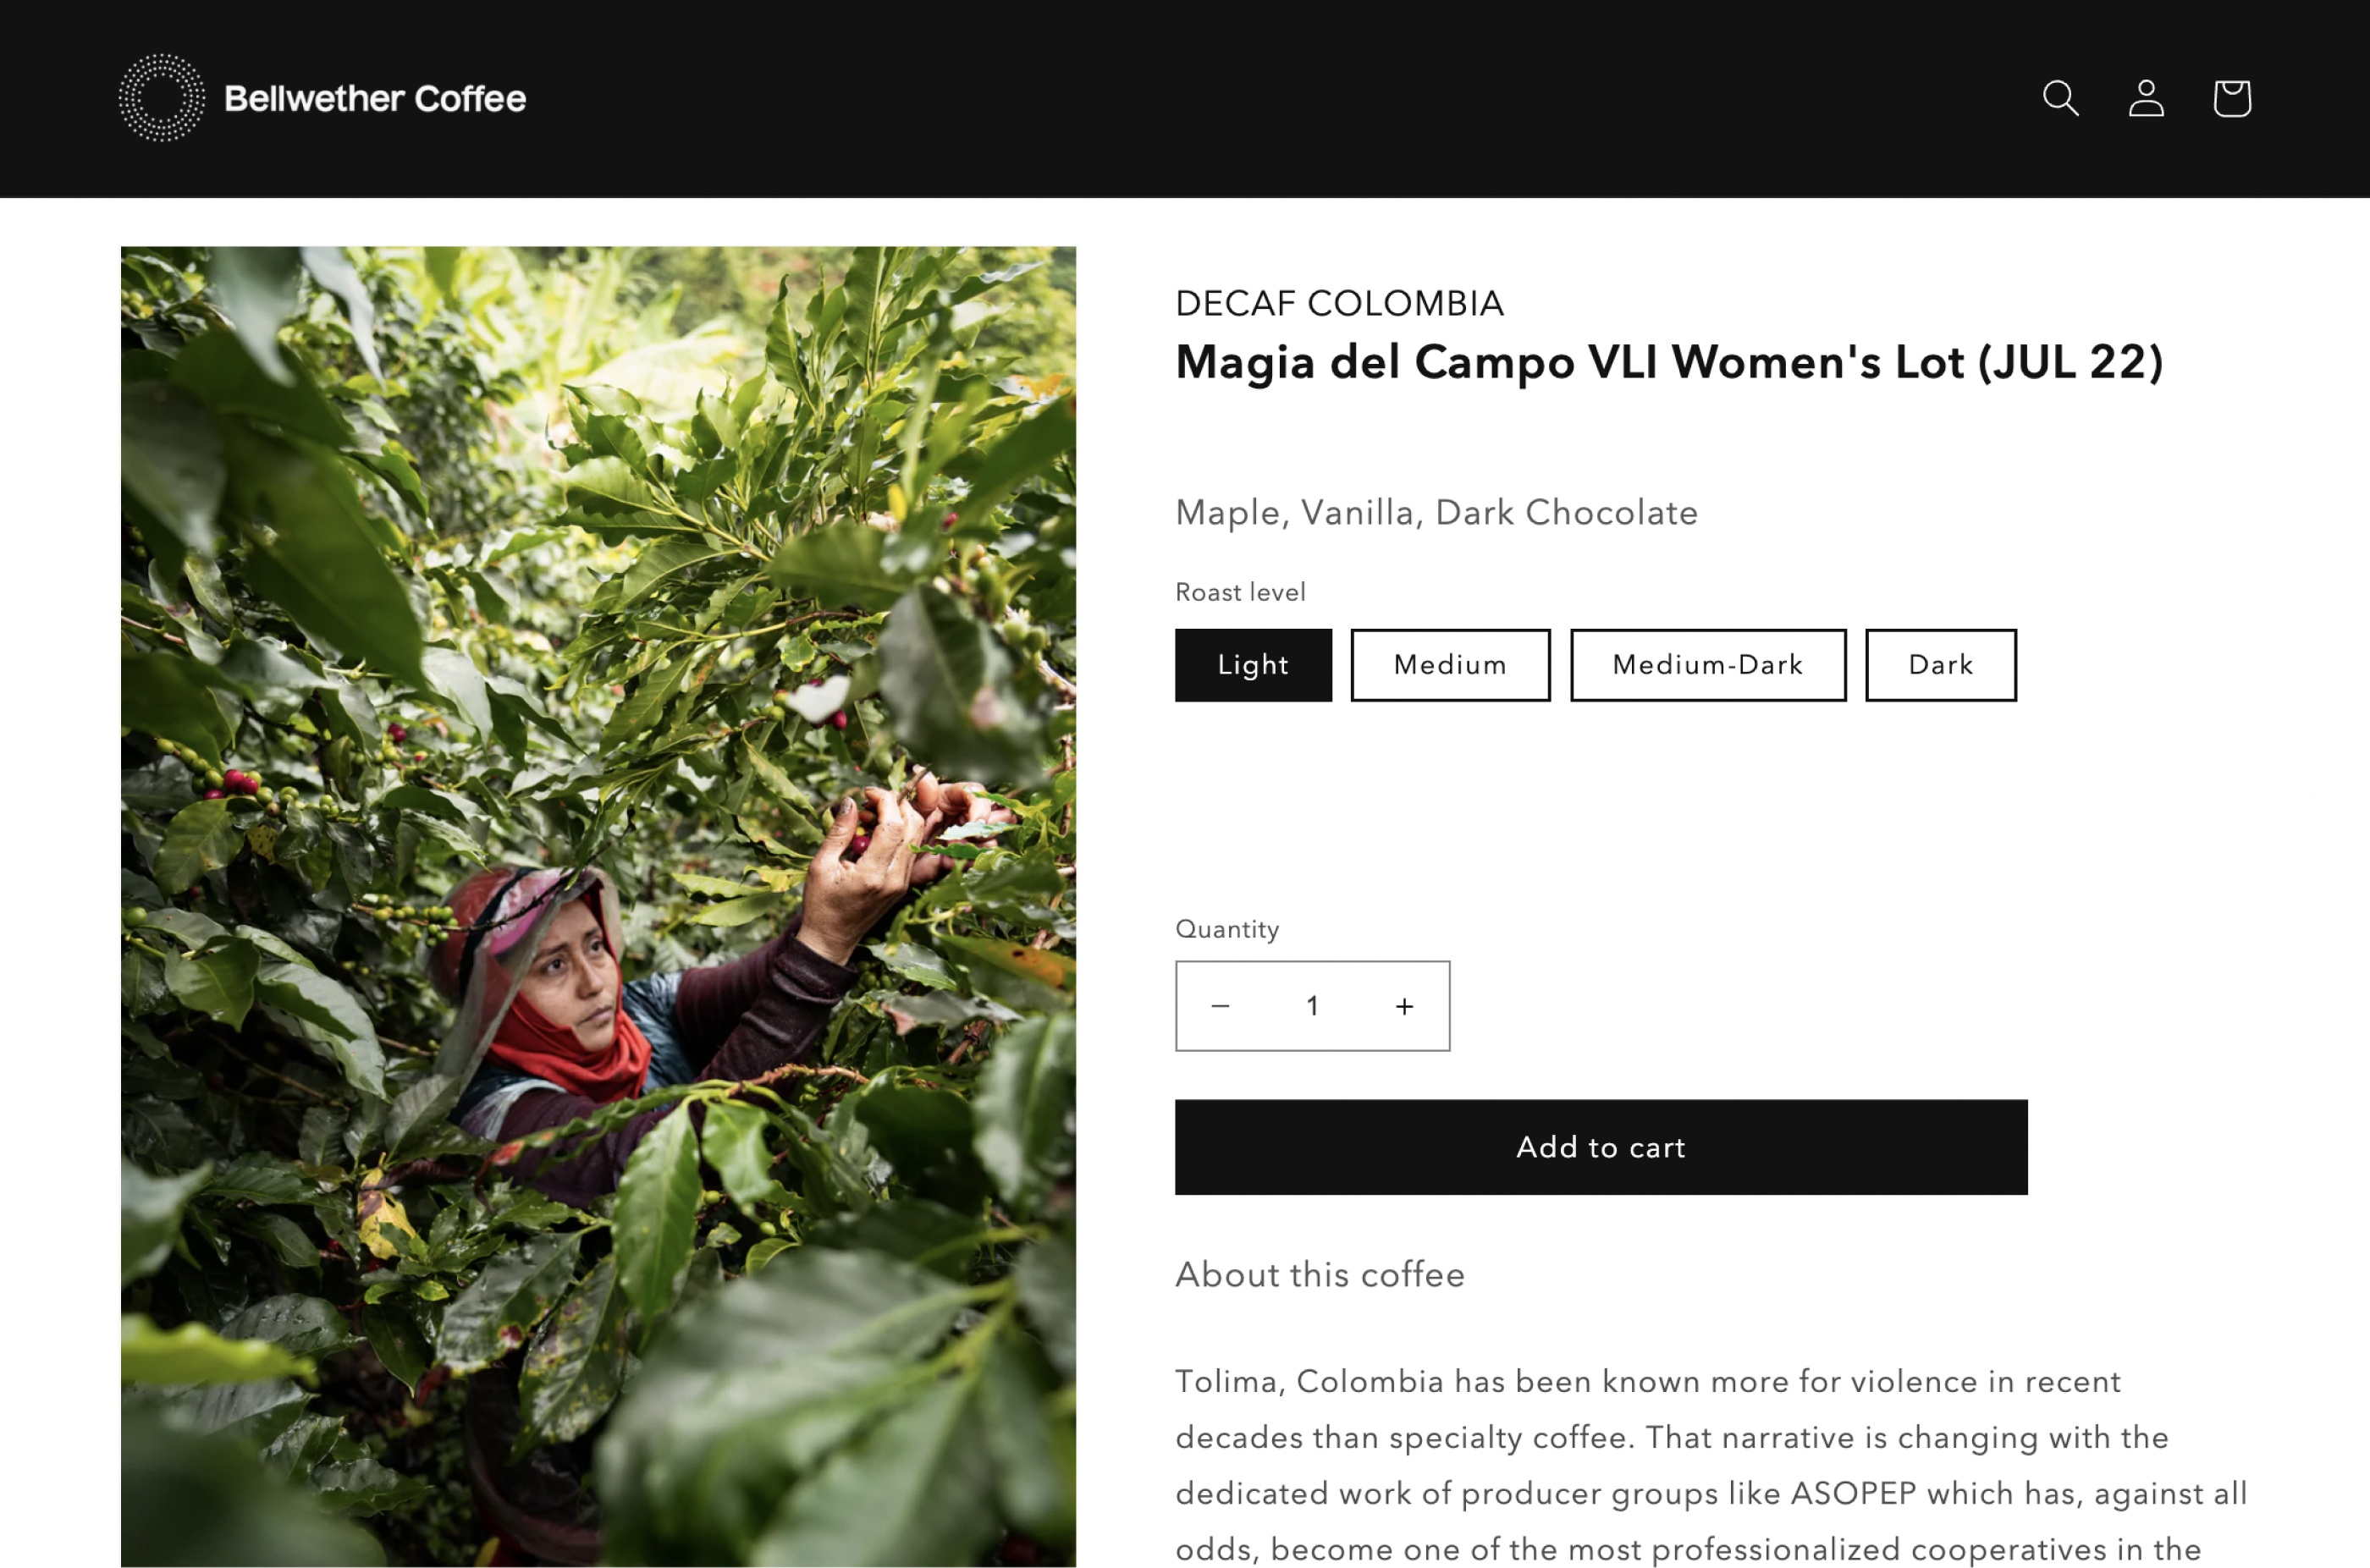Image resolution: width=2370 pixels, height=1568 pixels.
Task: Click the Roast level label
Action: pos(1240,592)
